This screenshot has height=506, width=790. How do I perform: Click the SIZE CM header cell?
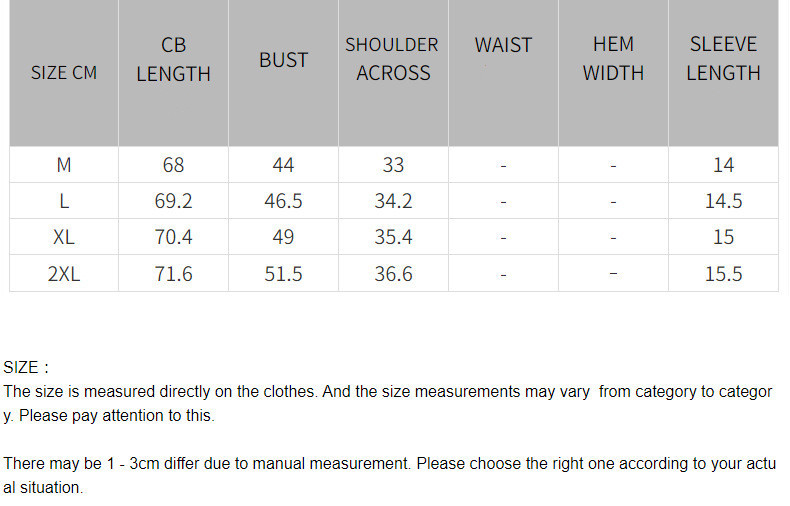pos(64,73)
